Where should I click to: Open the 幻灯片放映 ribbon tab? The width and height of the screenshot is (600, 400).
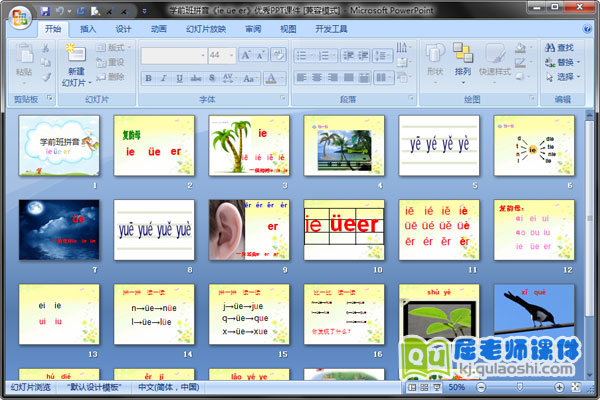pos(206,29)
